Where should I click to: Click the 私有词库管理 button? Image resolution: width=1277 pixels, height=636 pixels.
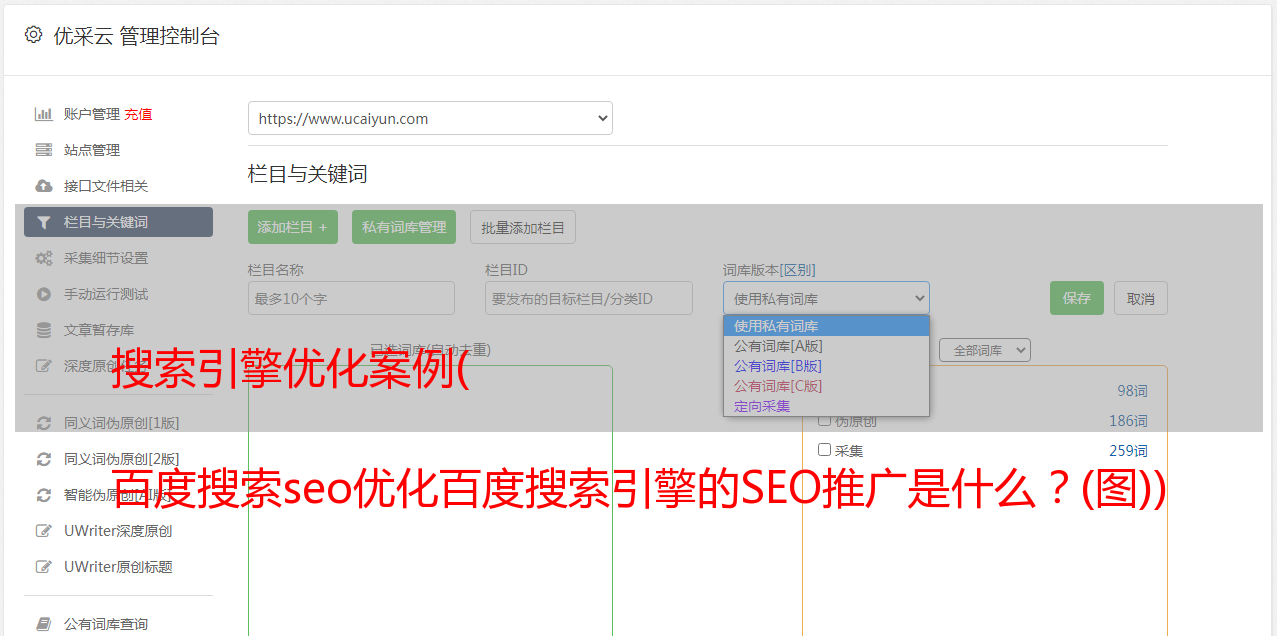point(404,227)
